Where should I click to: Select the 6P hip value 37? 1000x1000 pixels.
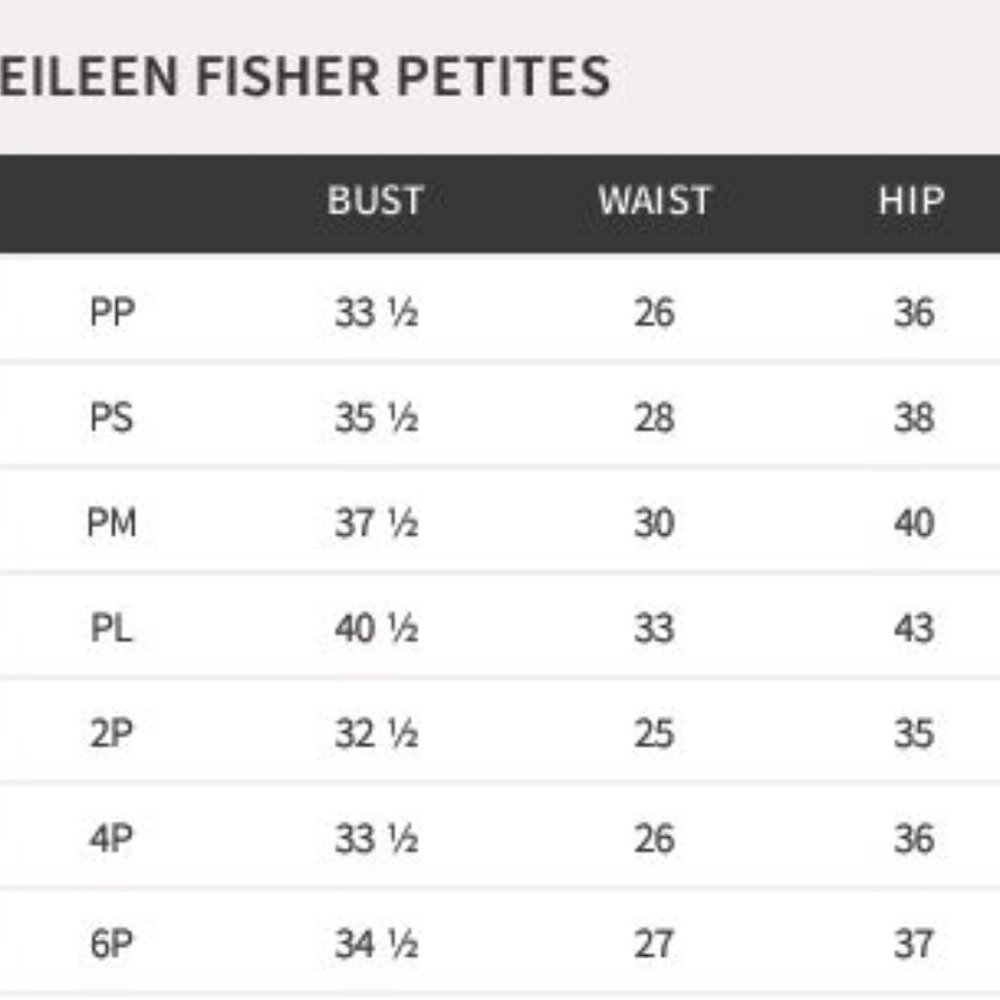click(914, 944)
